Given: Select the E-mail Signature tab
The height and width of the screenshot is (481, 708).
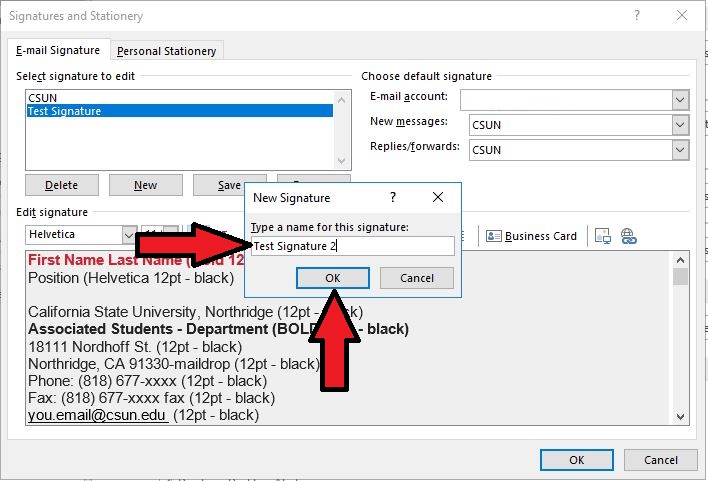Looking at the screenshot, I should pyautogui.click(x=58, y=51).
